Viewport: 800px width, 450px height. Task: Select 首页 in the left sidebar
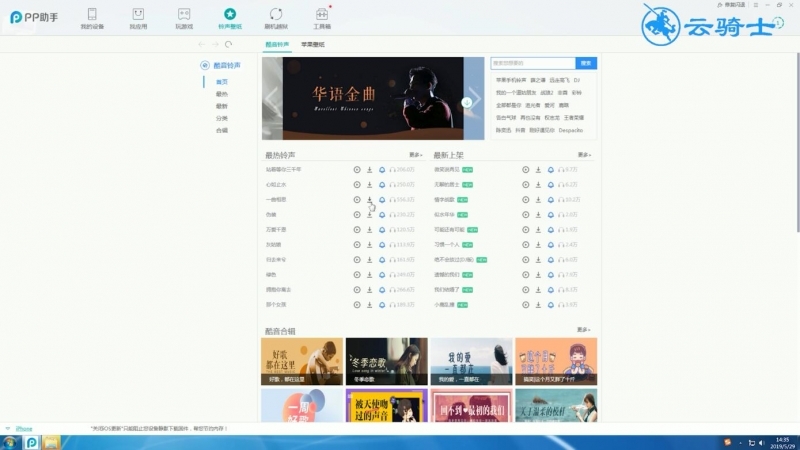point(221,82)
